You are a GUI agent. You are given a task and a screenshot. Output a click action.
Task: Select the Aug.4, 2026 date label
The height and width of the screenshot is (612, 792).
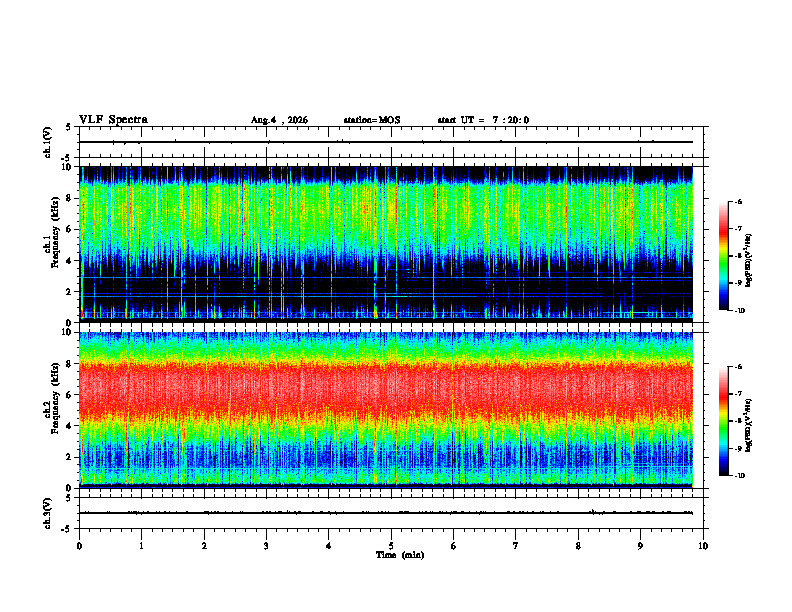279,120
